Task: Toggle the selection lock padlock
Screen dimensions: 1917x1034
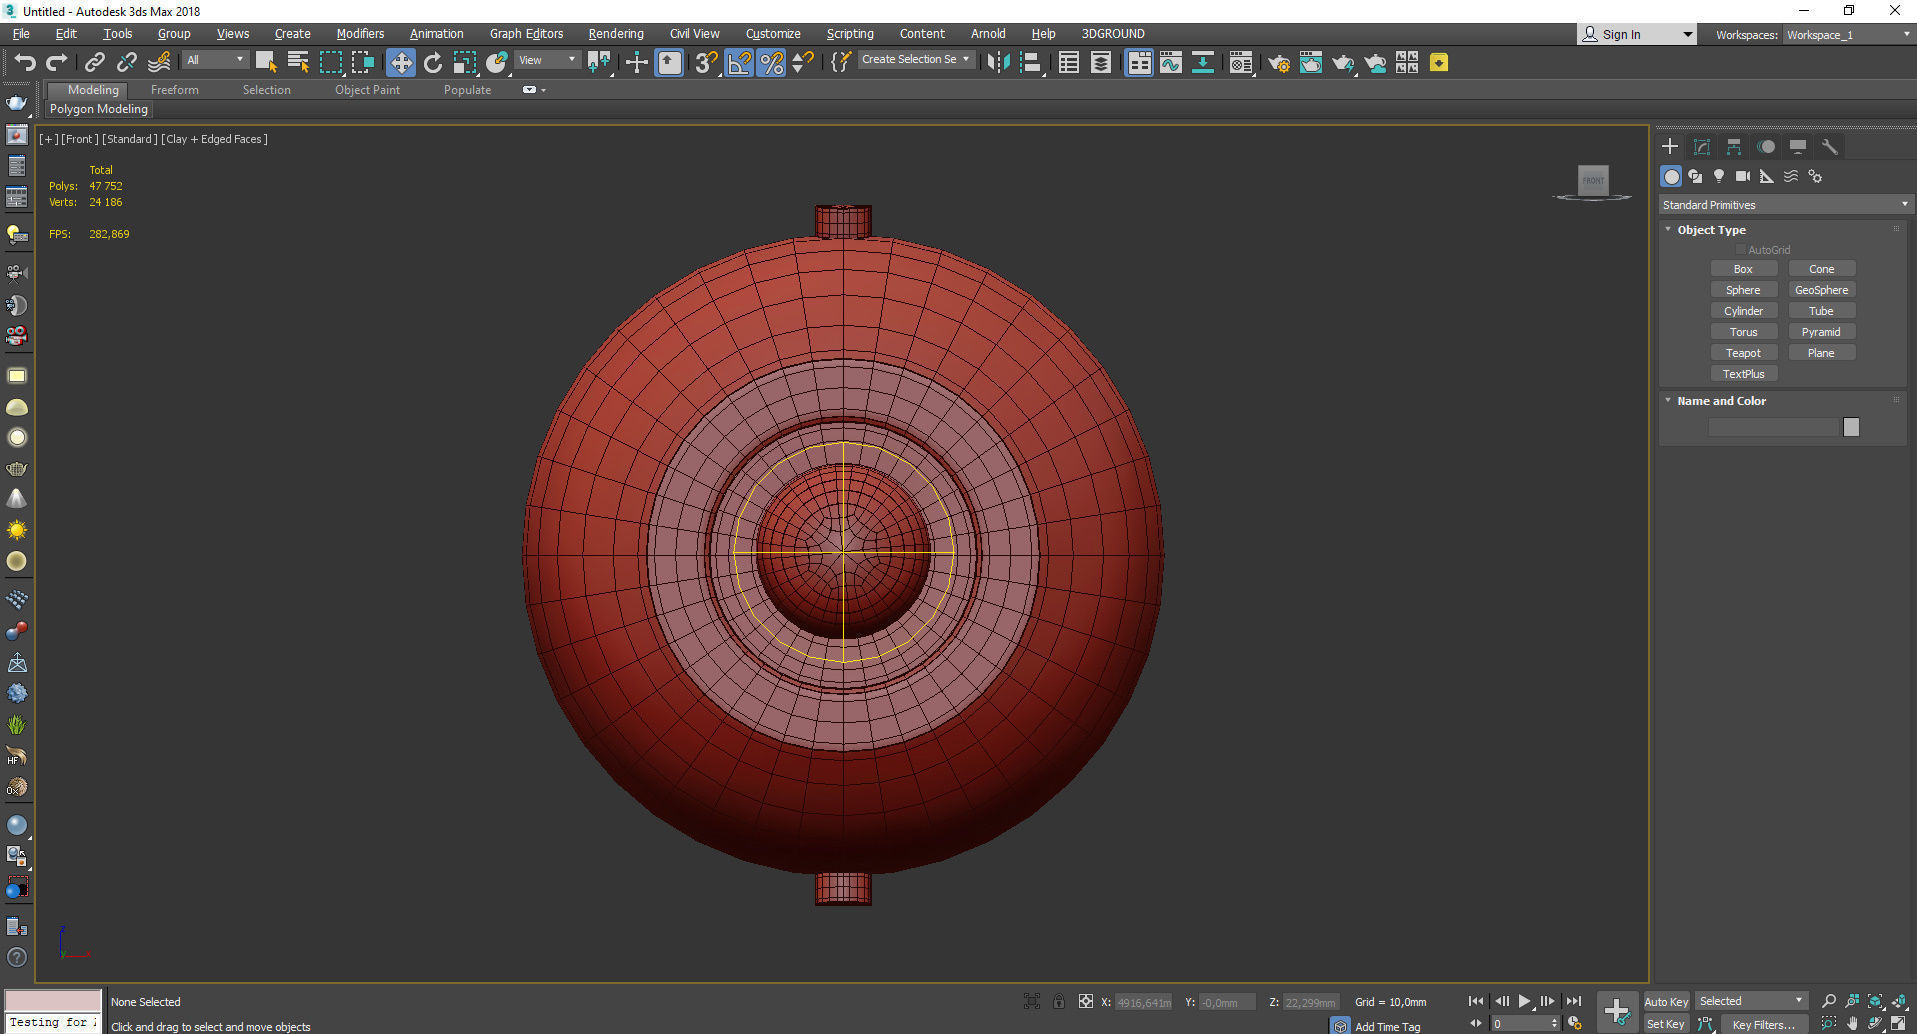Action: [1059, 1001]
